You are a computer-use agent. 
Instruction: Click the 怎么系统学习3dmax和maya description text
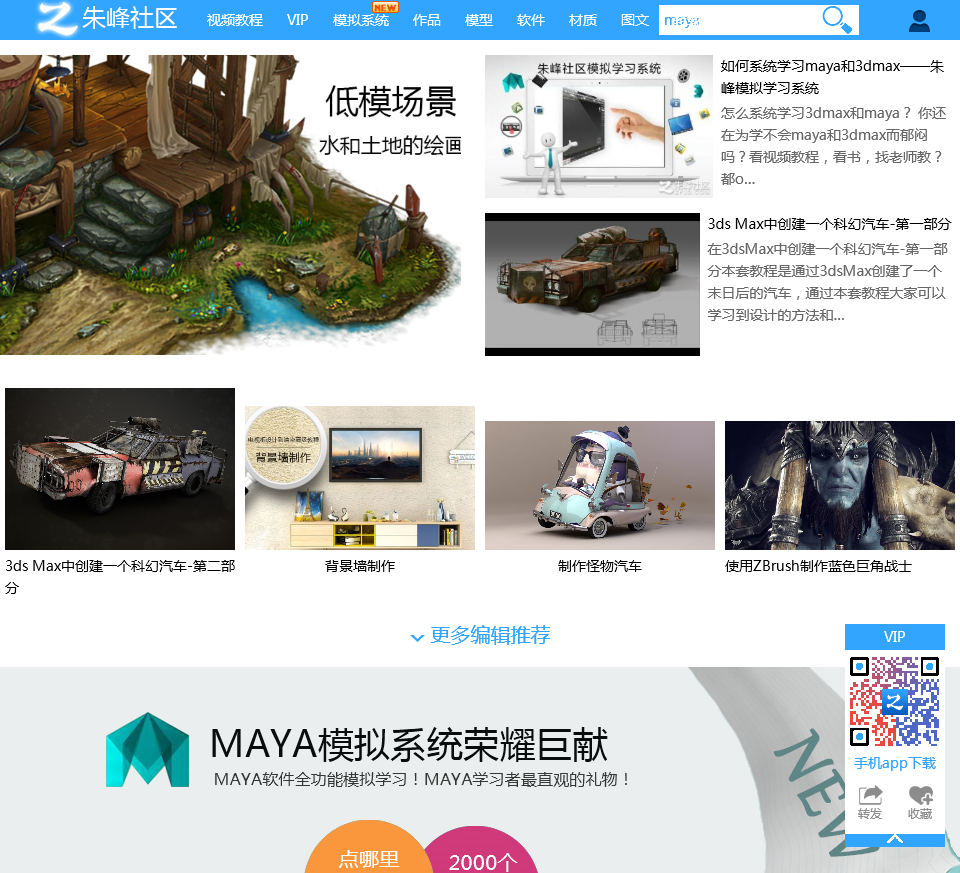(833, 146)
